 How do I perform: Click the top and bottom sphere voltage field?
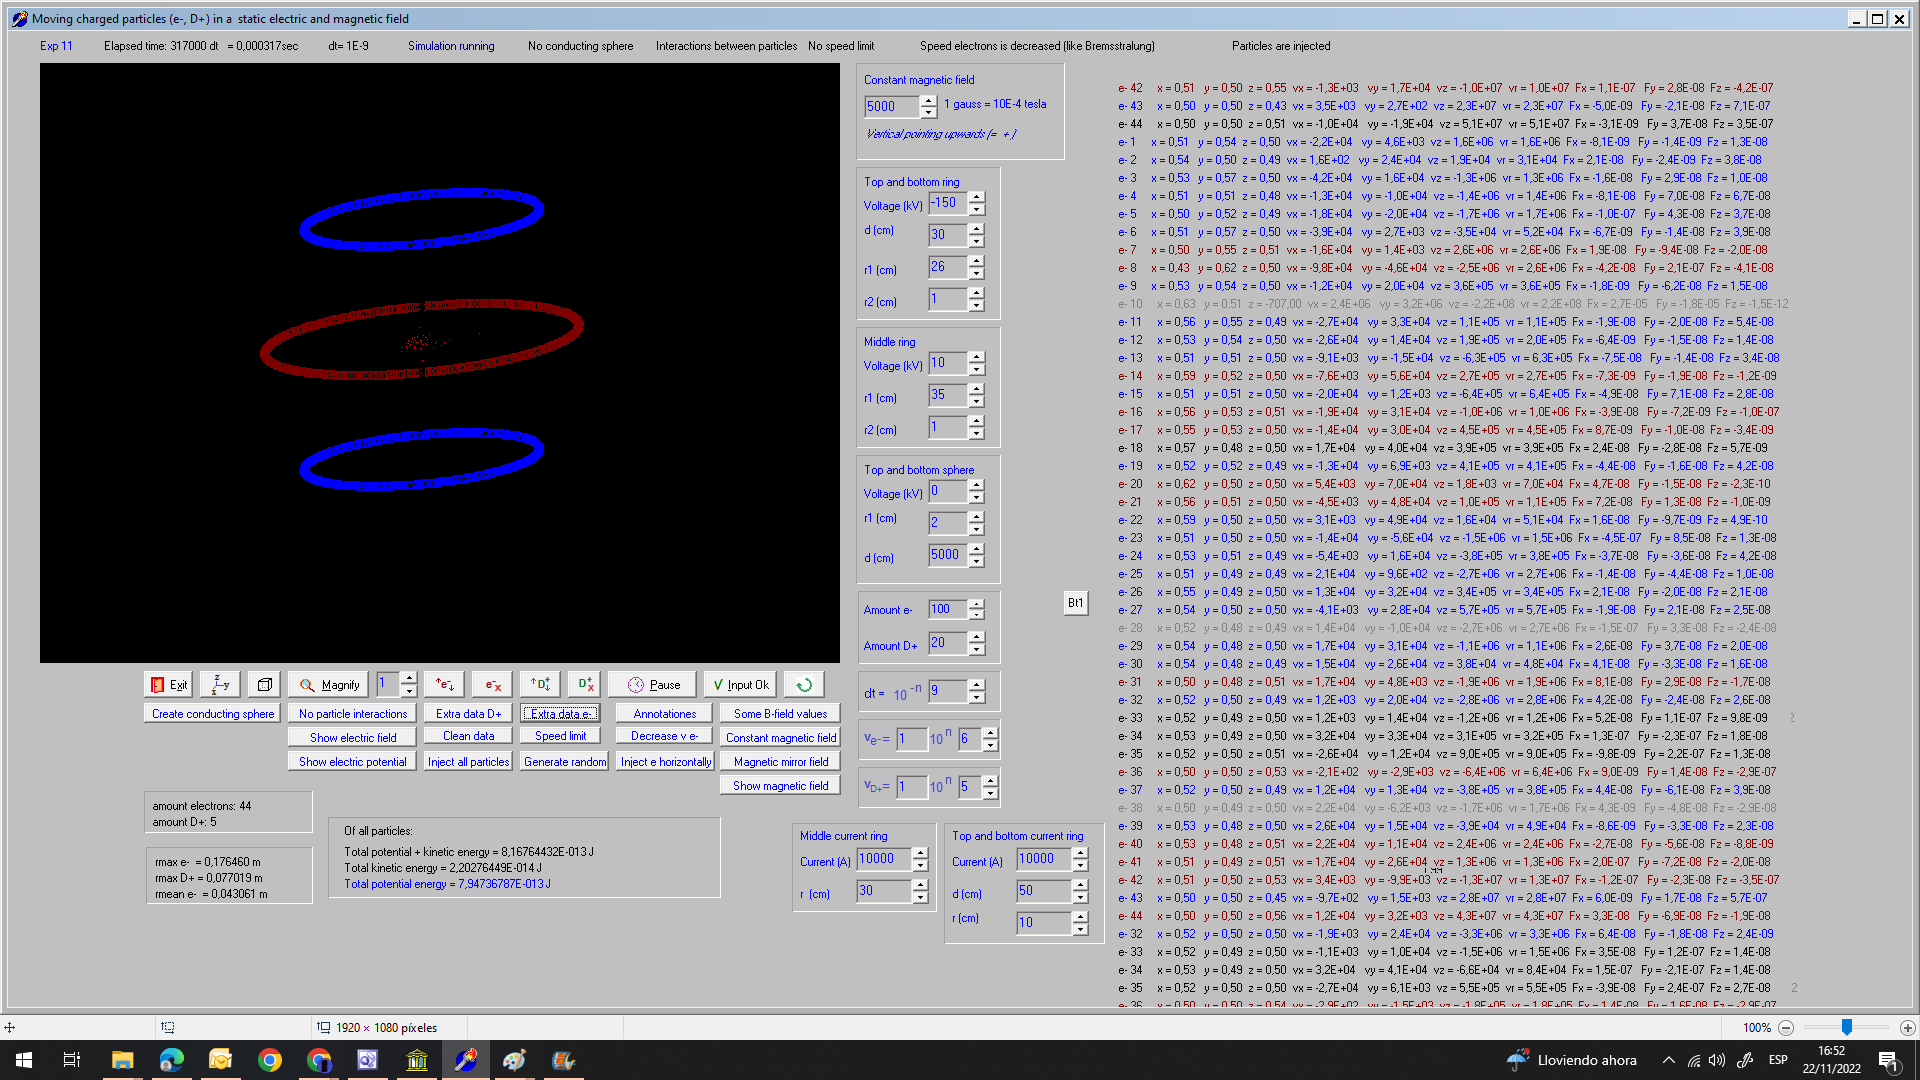[947, 491]
